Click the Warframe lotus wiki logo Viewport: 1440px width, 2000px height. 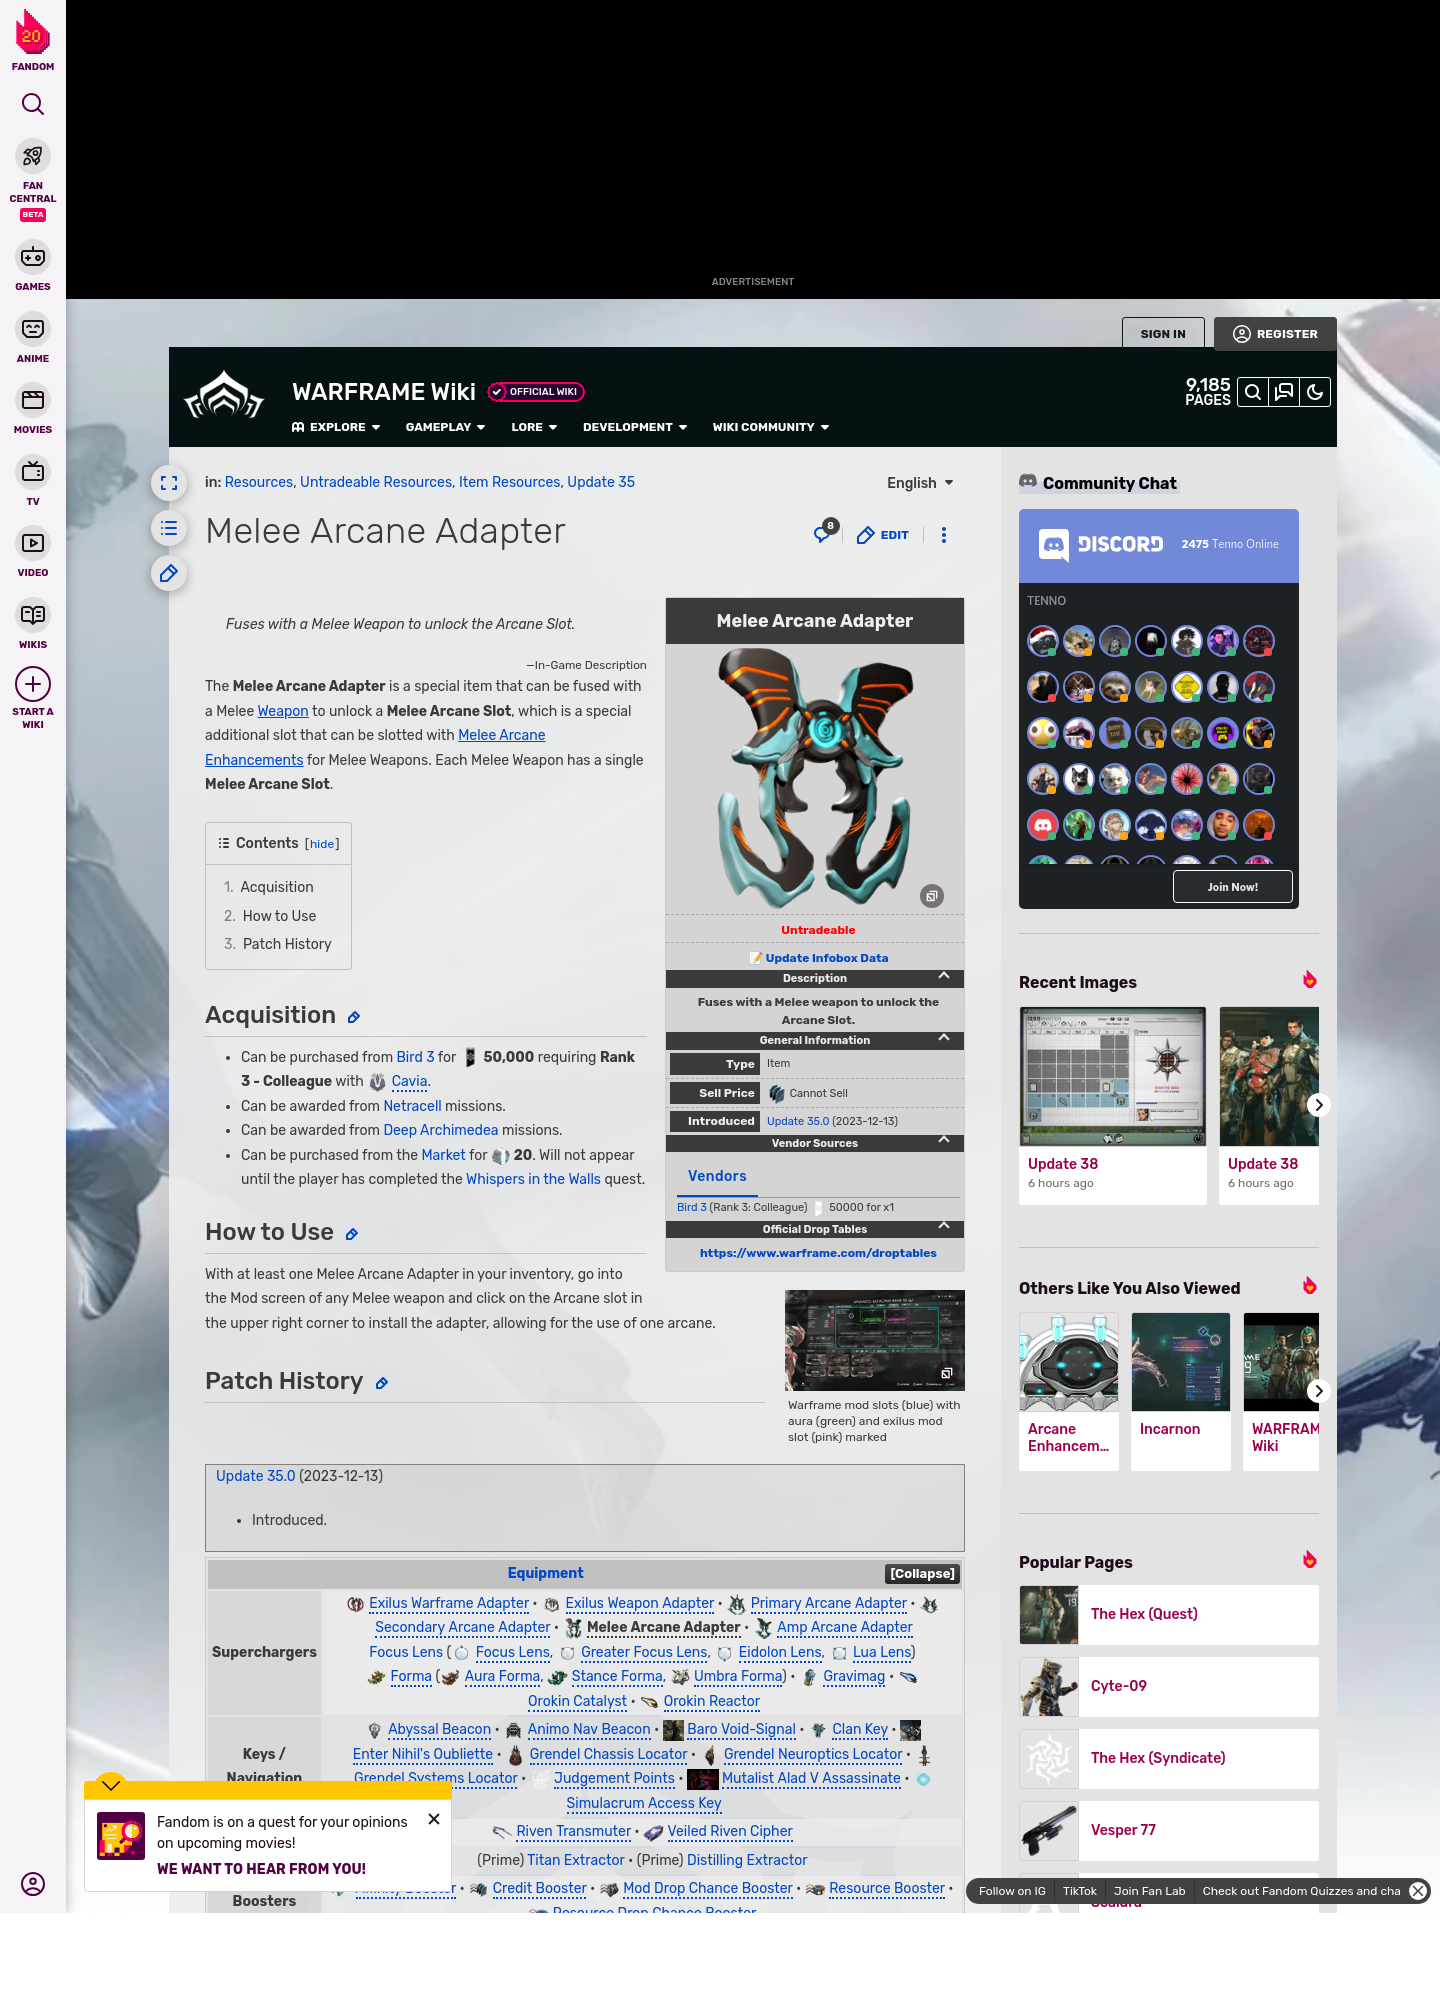tap(224, 396)
